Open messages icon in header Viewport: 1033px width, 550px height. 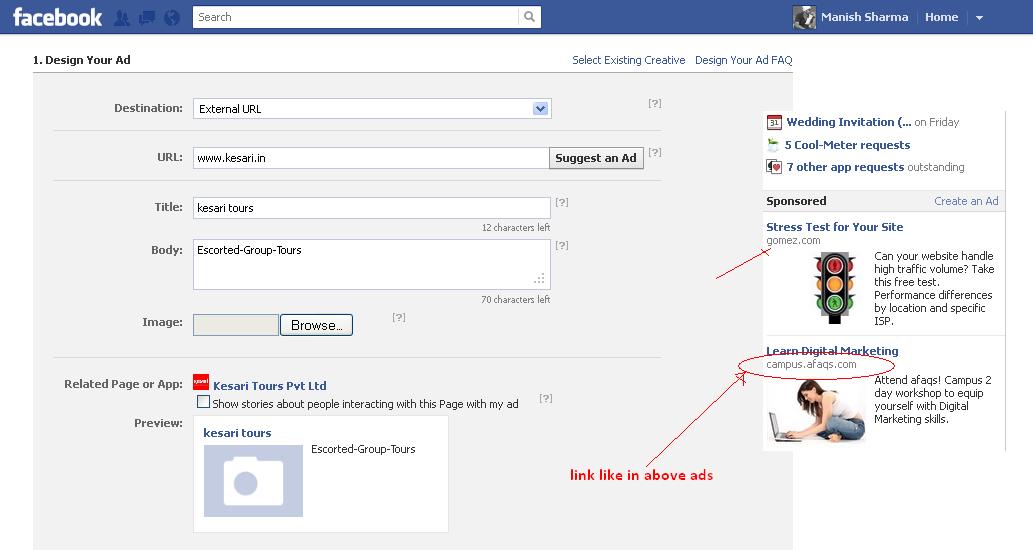[147, 18]
